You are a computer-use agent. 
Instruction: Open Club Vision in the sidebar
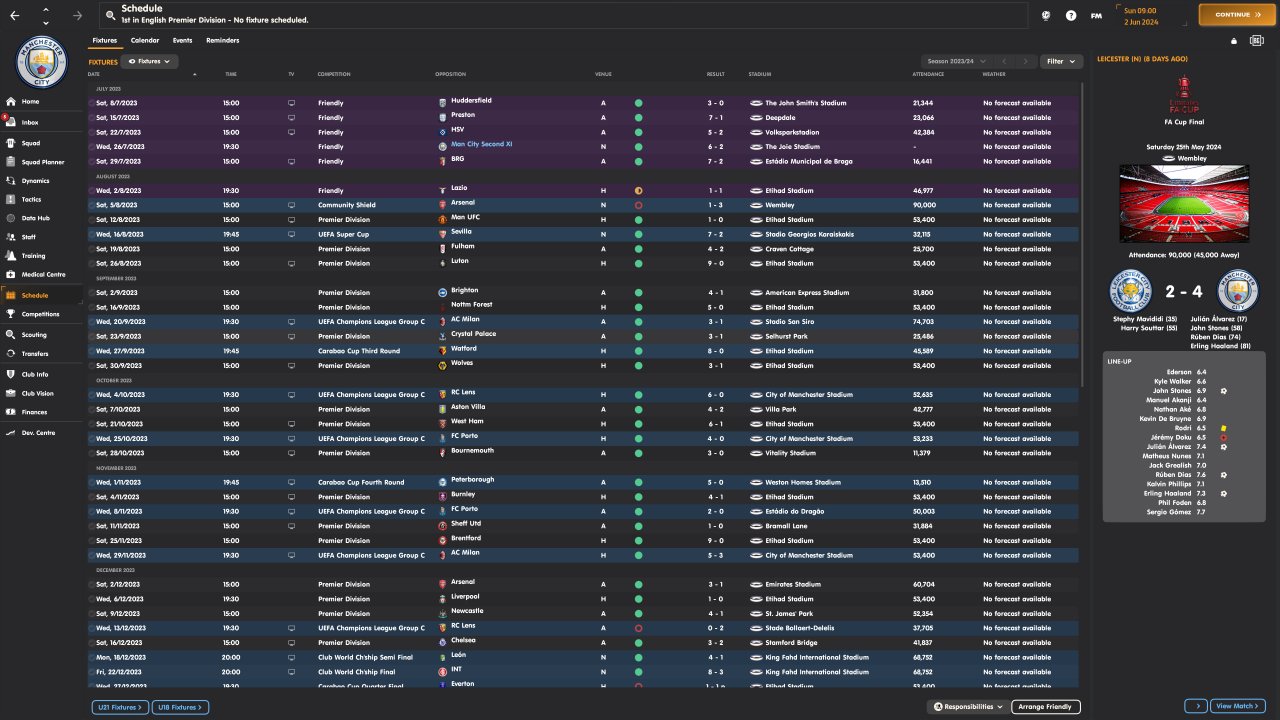click(x=41, y=393)
